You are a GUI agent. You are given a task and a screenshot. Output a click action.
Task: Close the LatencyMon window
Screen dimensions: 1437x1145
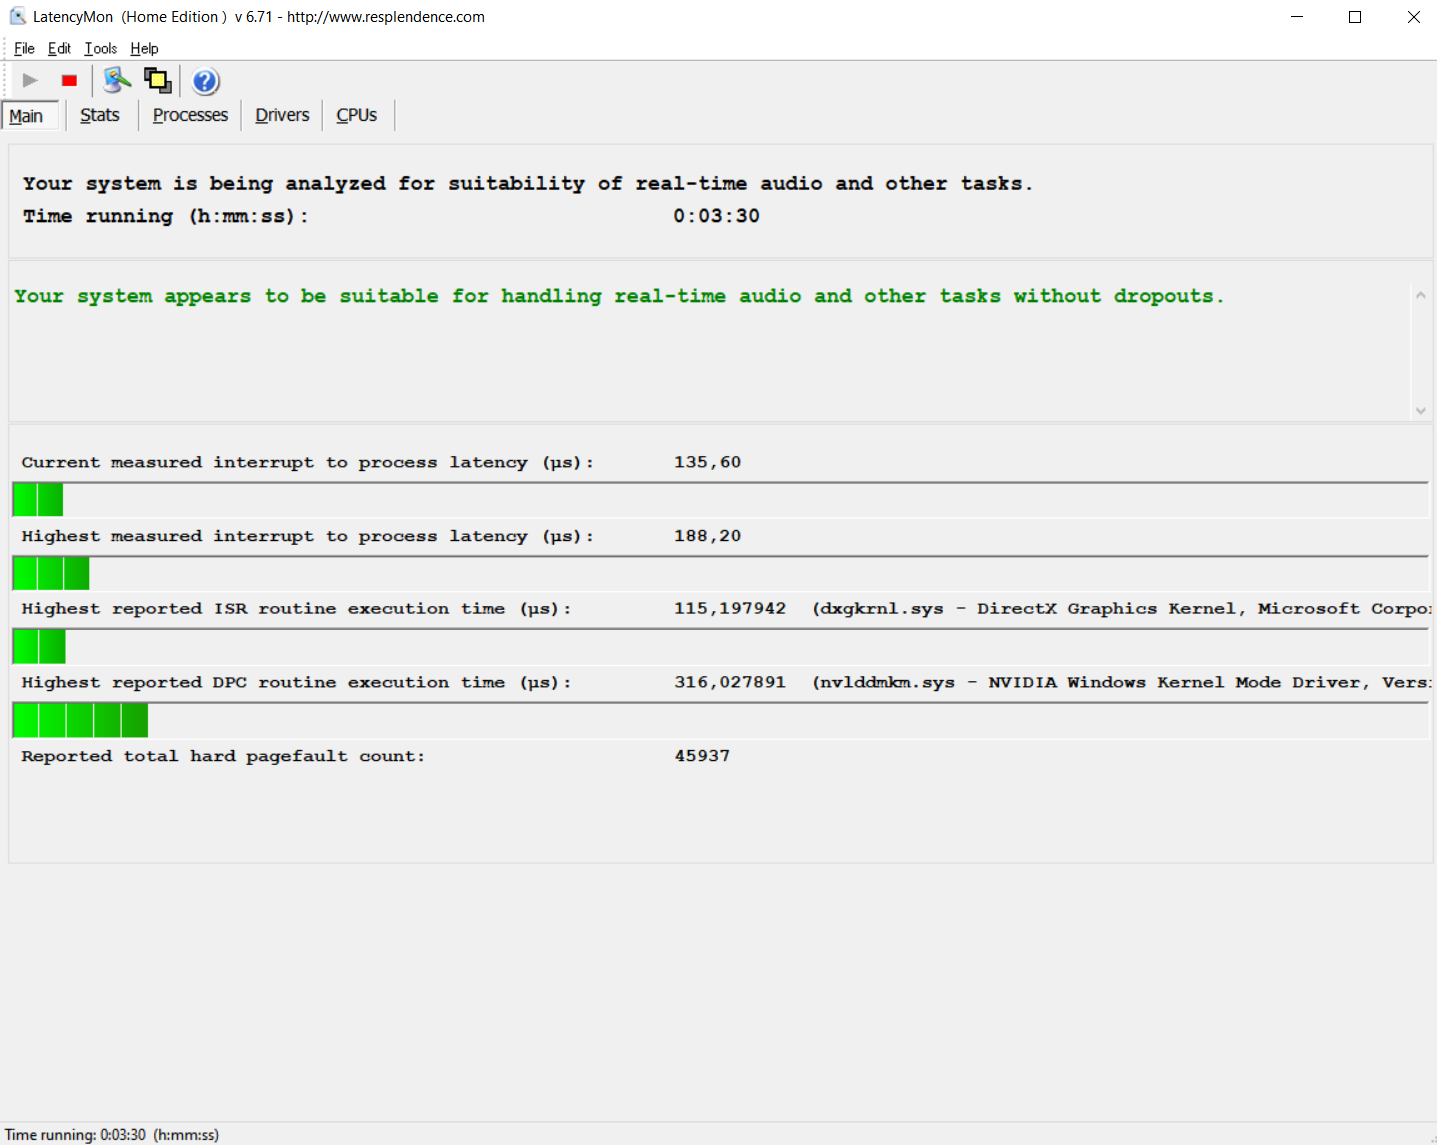tap(1413, 16)
